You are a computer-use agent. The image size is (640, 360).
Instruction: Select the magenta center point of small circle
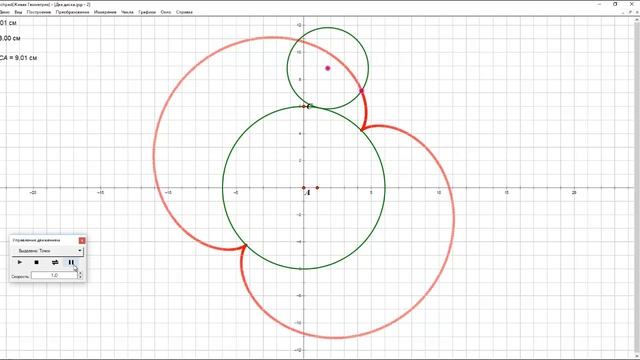[x=328, y=68]
